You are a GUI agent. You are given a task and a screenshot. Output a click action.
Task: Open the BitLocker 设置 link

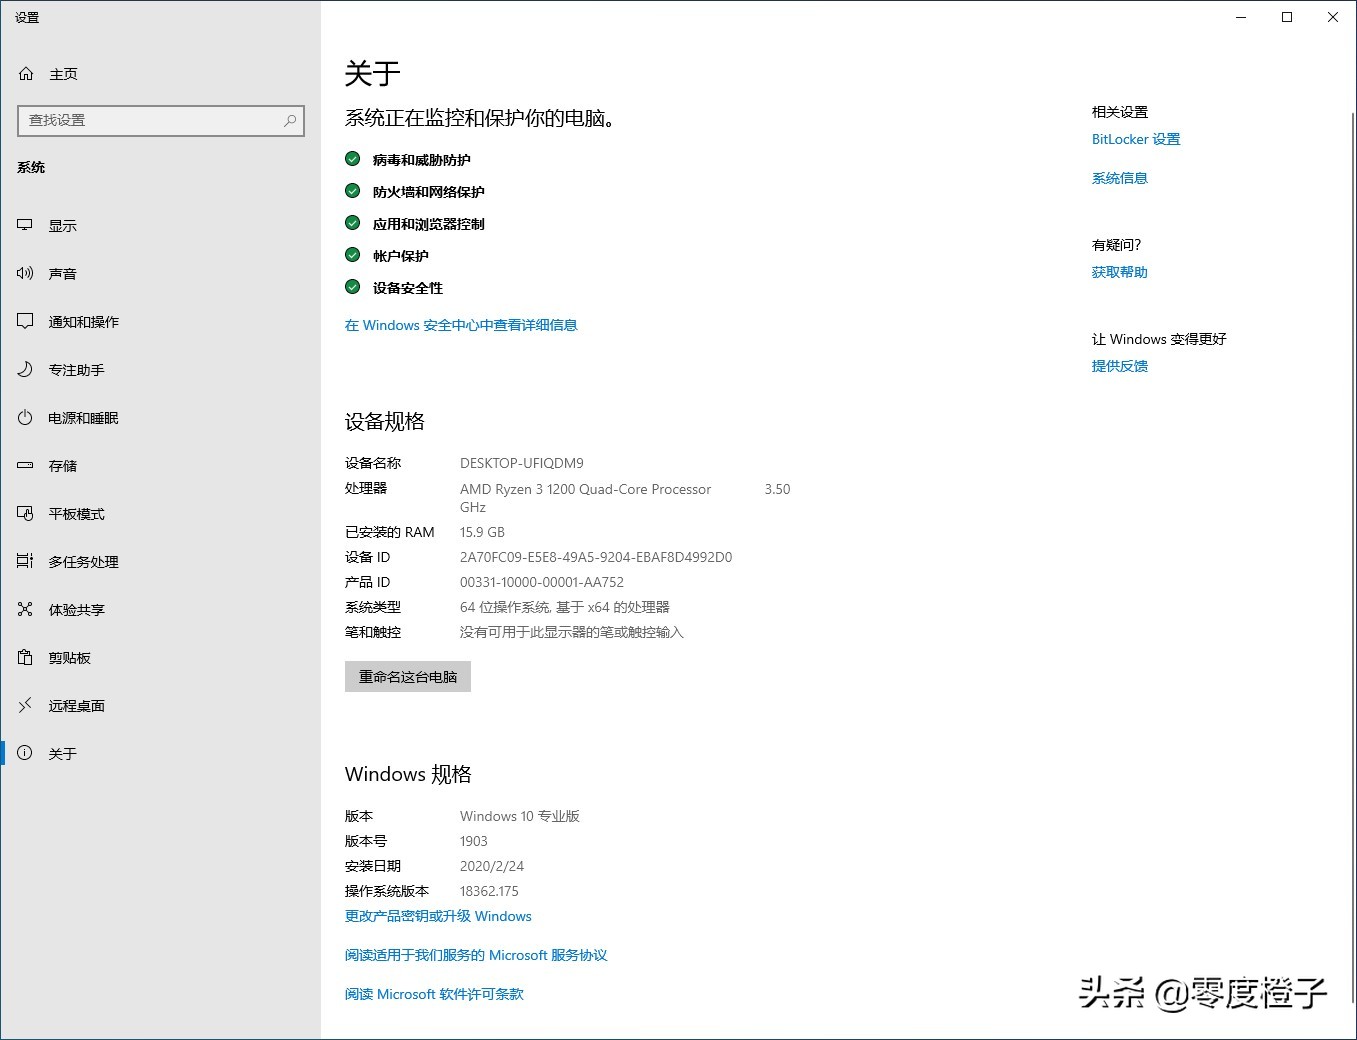(x=1135, y=139)
